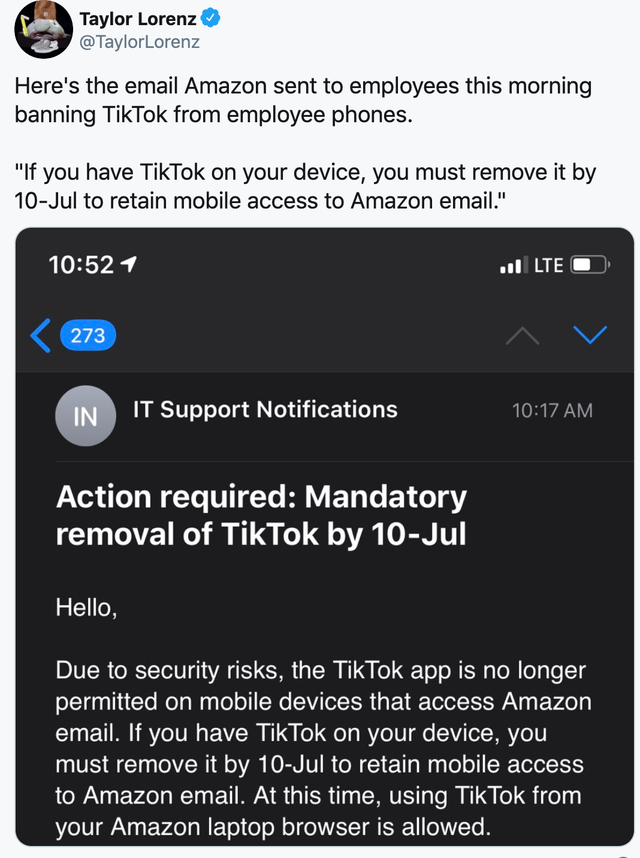Click the 10:17 AM email timestamp
Viewport: 640px width, 858px height.
coord(552,410)
